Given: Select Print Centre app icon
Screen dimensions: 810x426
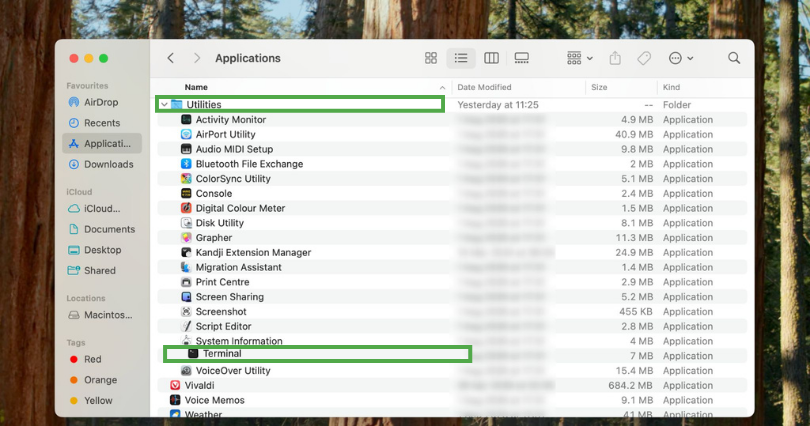Looking at the screenshot, I should tap(186, 282).
